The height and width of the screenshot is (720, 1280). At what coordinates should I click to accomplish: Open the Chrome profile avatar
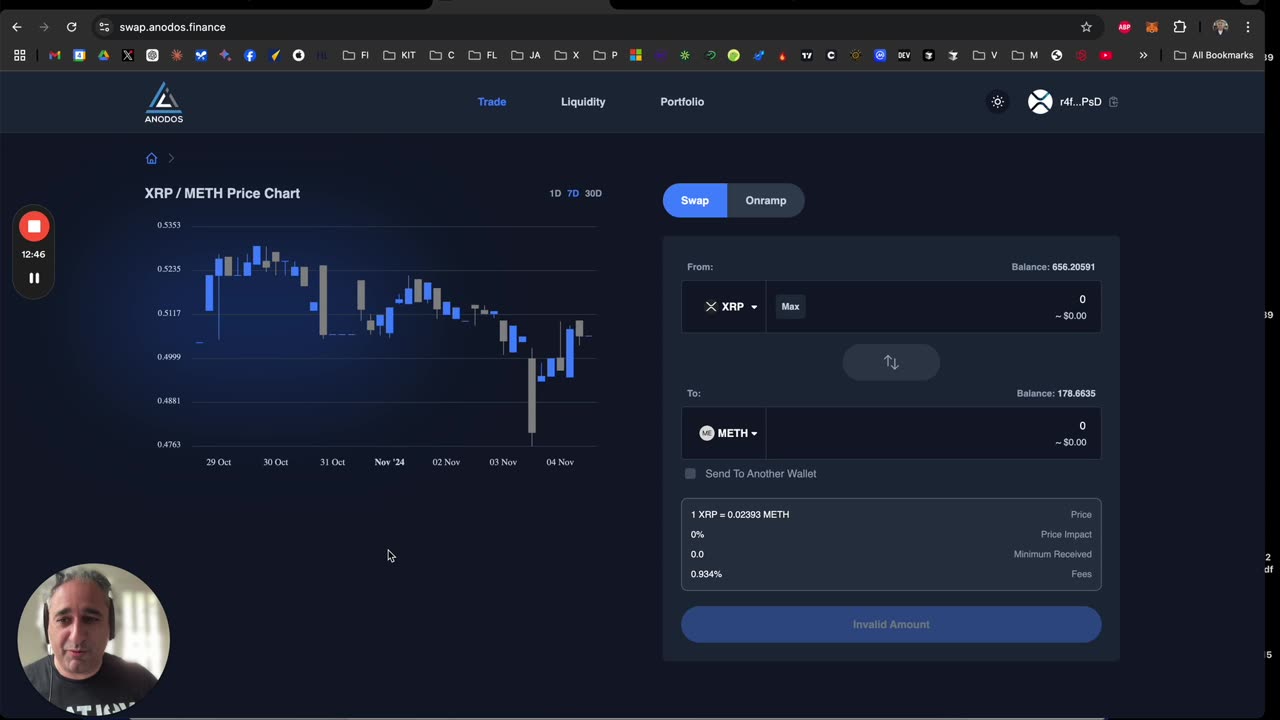pos(1220,27)
